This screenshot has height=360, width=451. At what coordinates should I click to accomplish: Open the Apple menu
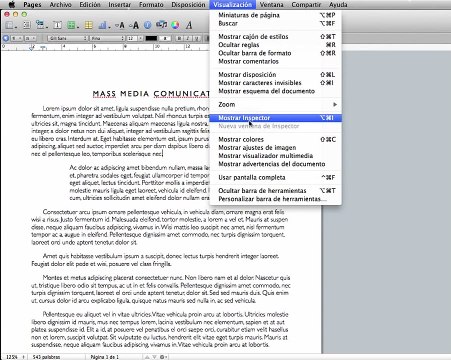[12, 4]
